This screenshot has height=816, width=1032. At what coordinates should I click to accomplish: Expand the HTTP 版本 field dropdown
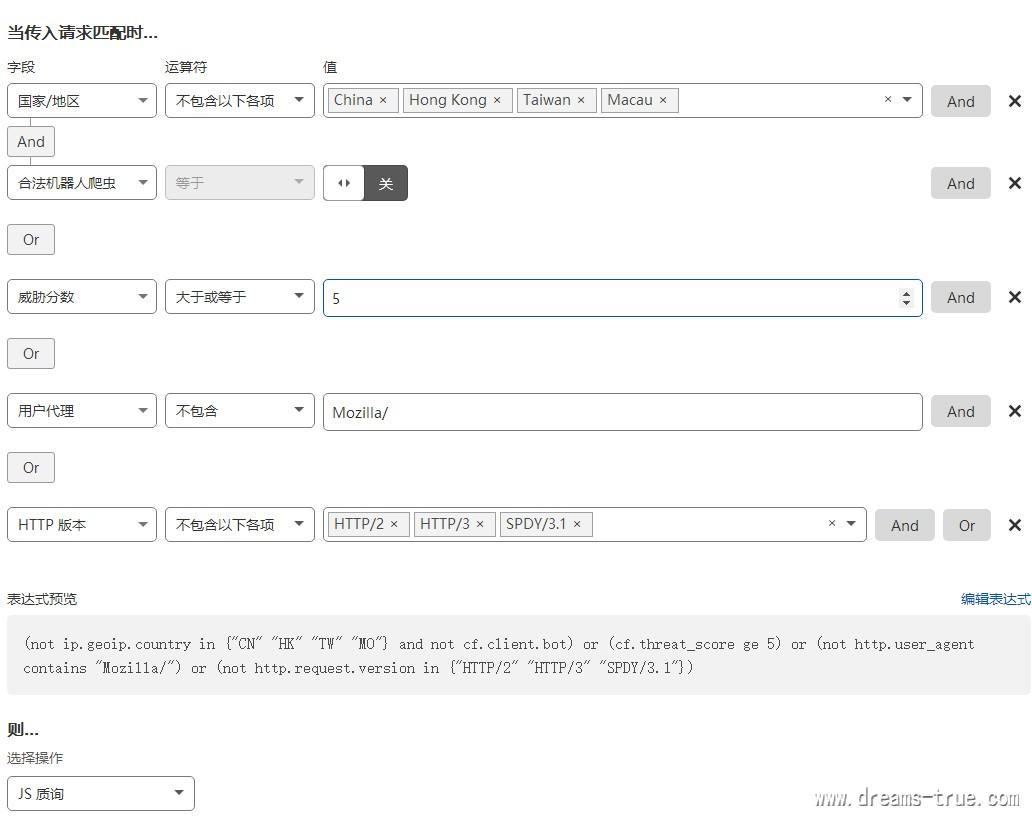tap(82, 525)
